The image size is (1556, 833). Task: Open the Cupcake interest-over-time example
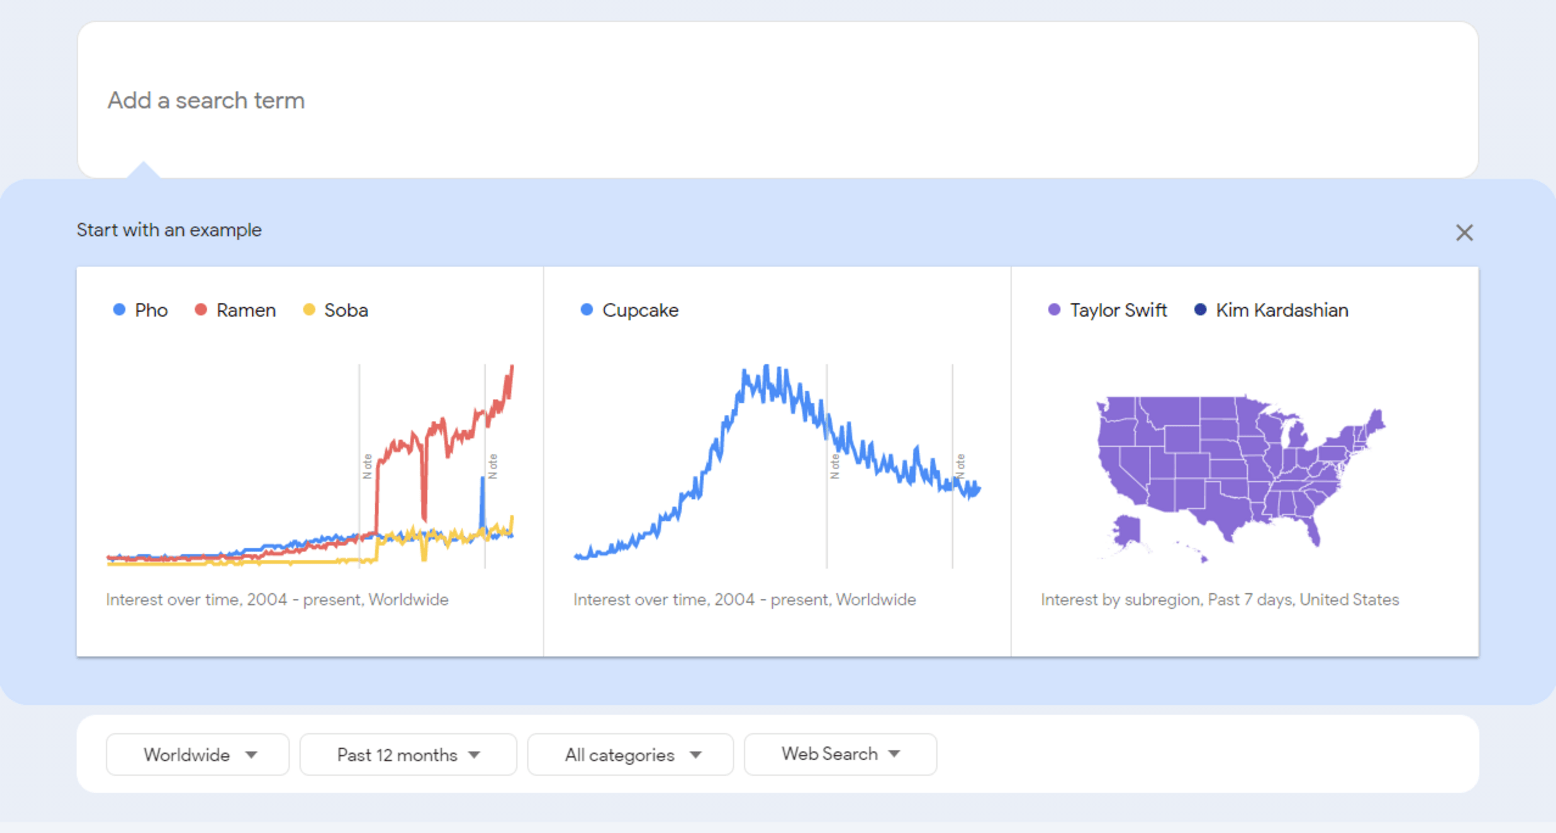tap(777, 460)
